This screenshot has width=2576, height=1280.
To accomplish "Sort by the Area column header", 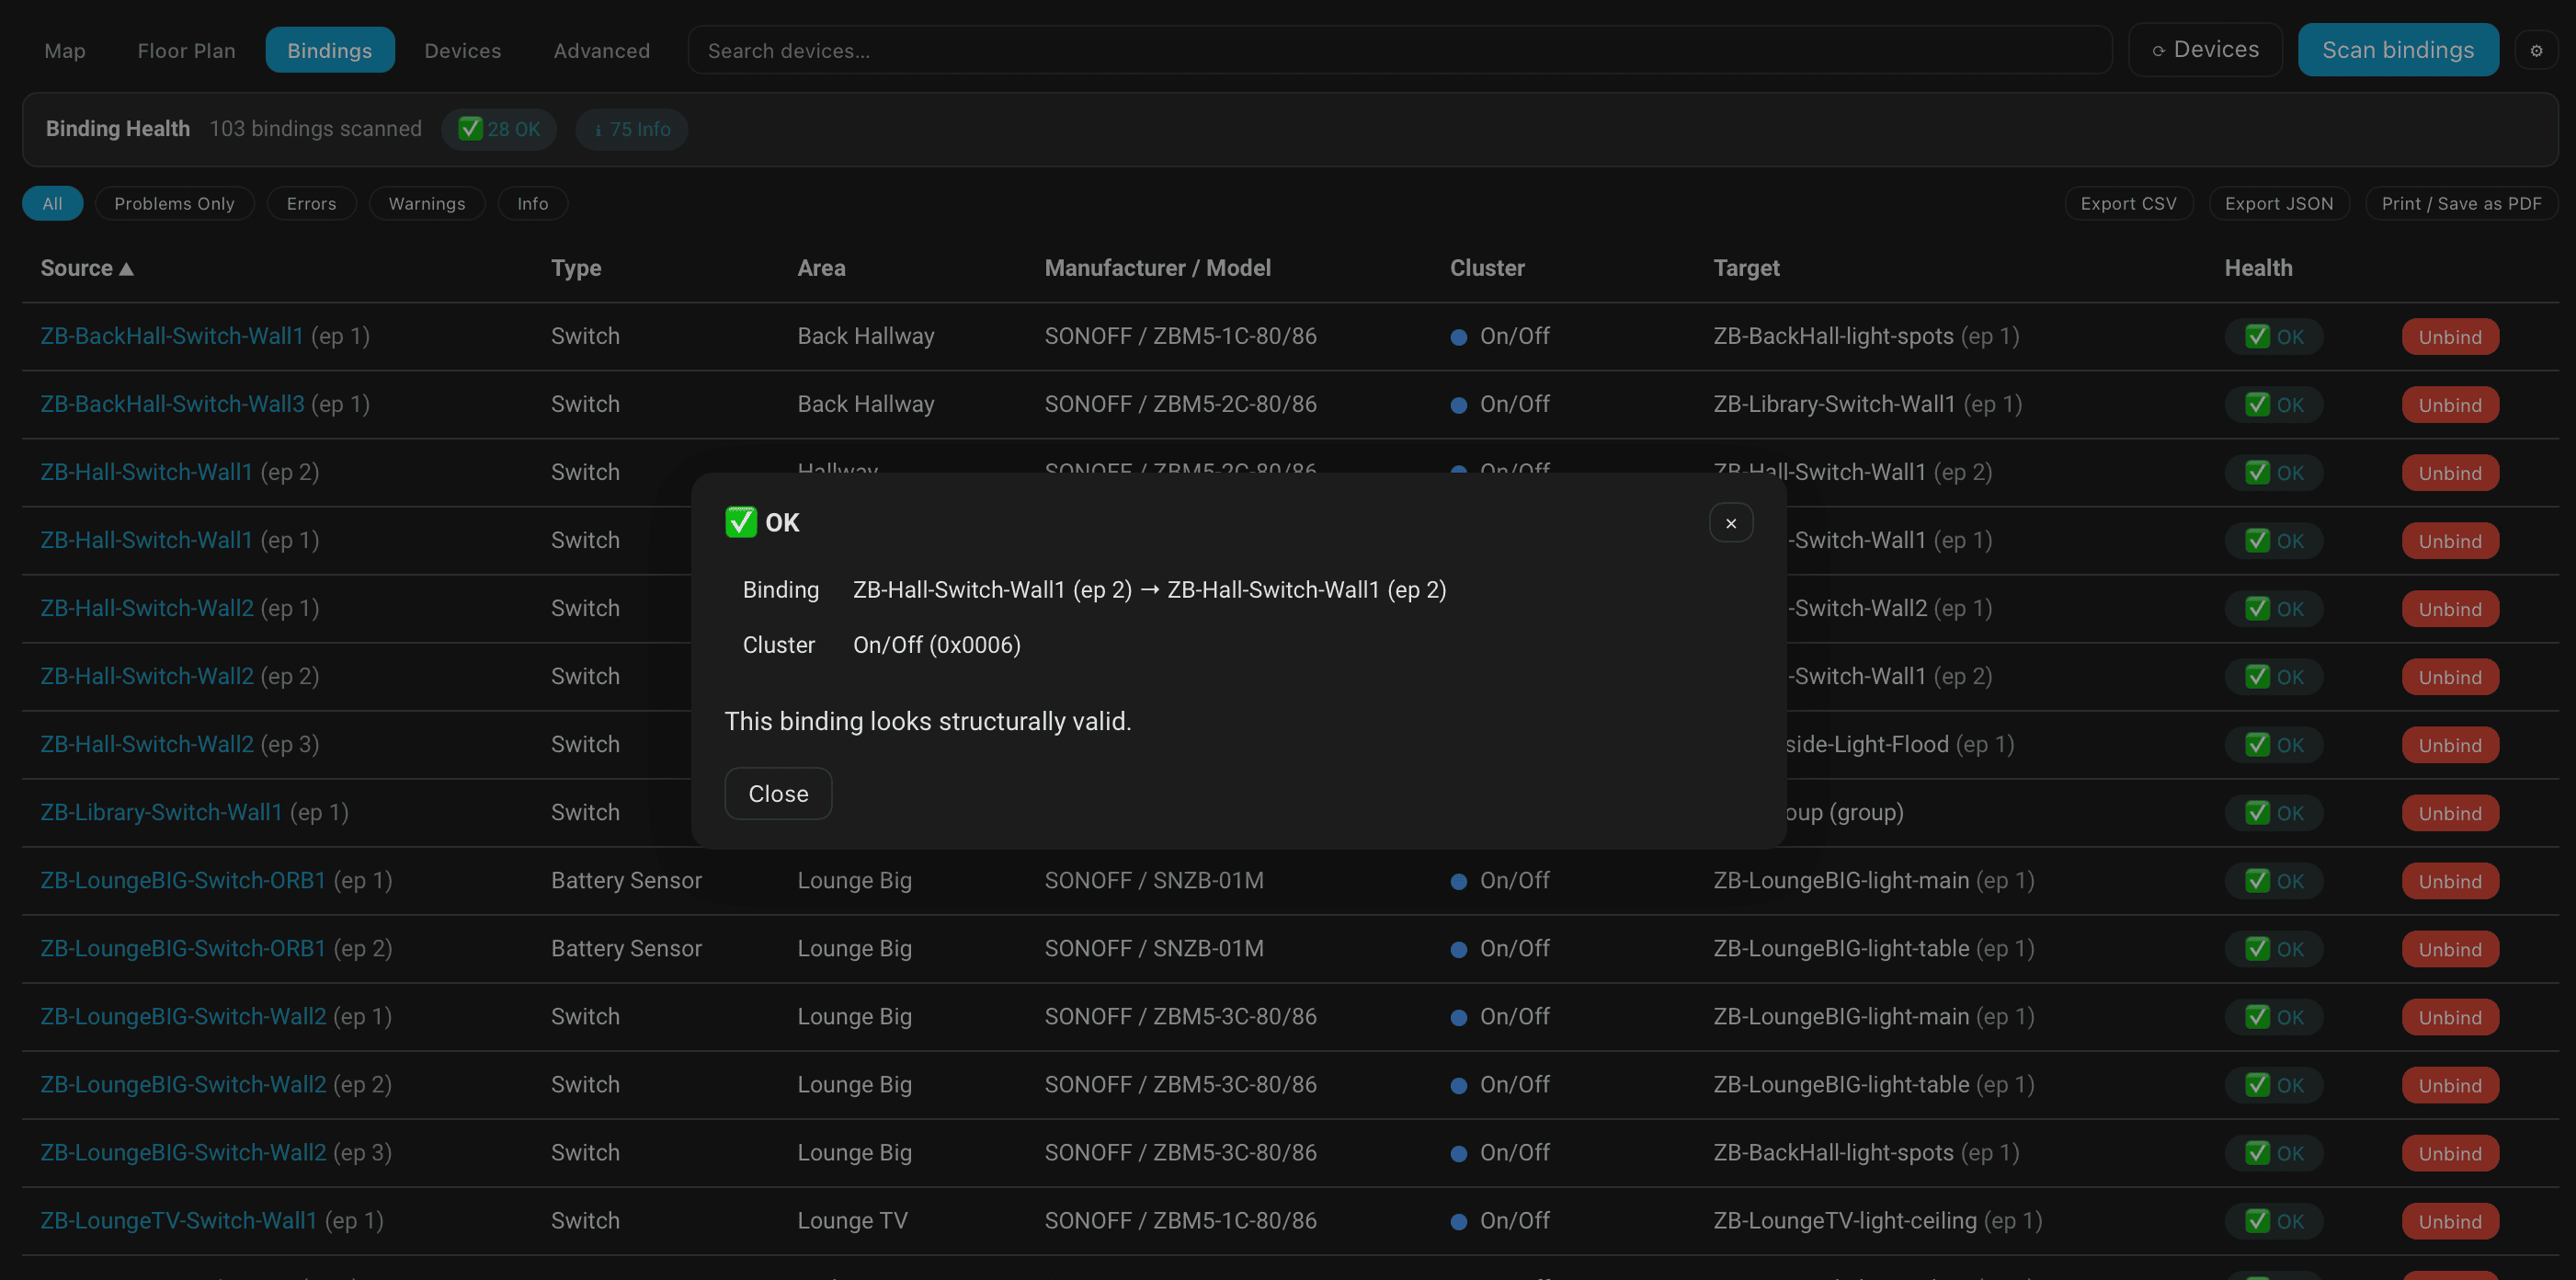I will (x=821, y=268).
